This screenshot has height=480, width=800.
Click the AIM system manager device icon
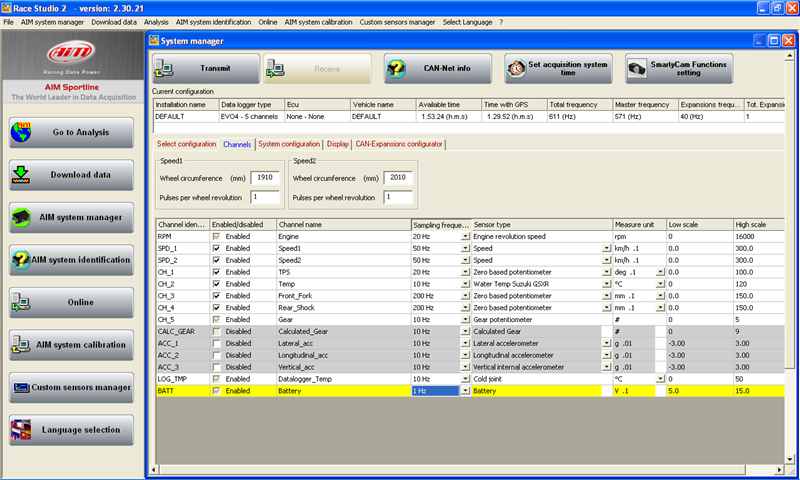click(21, 217)
